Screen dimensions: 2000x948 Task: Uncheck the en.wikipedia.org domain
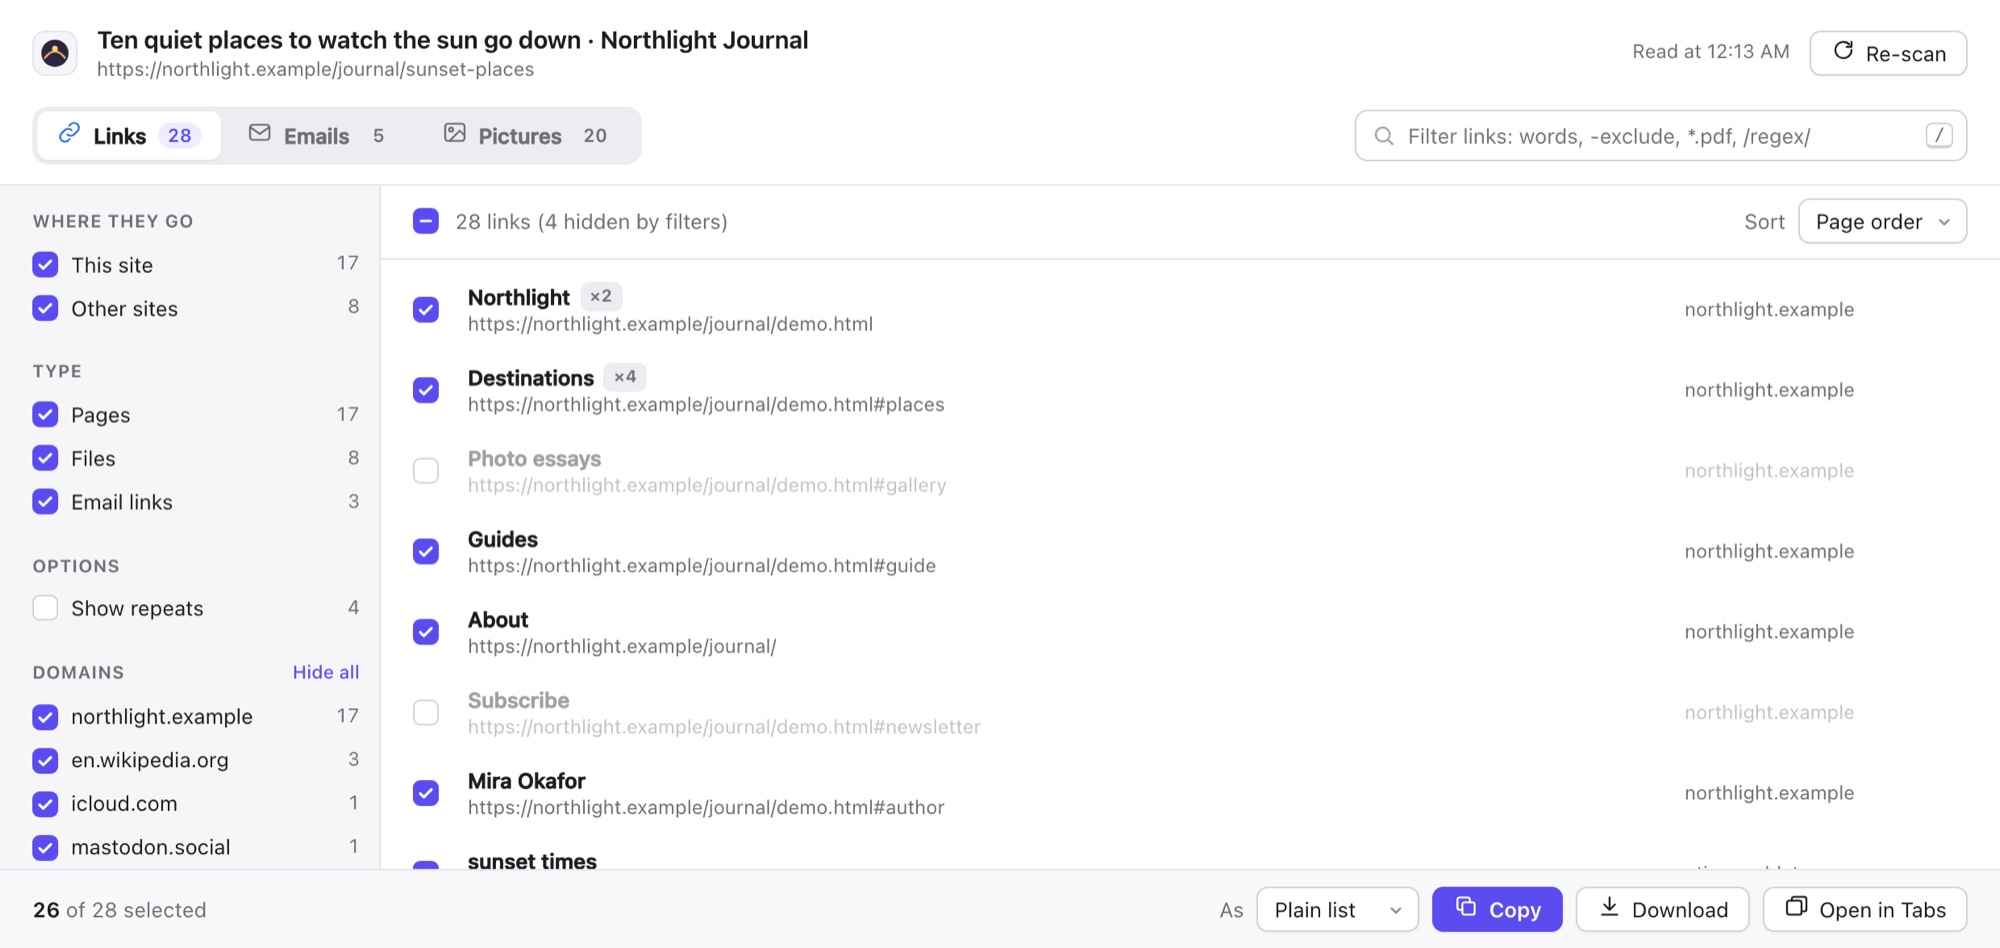point(45,760)
